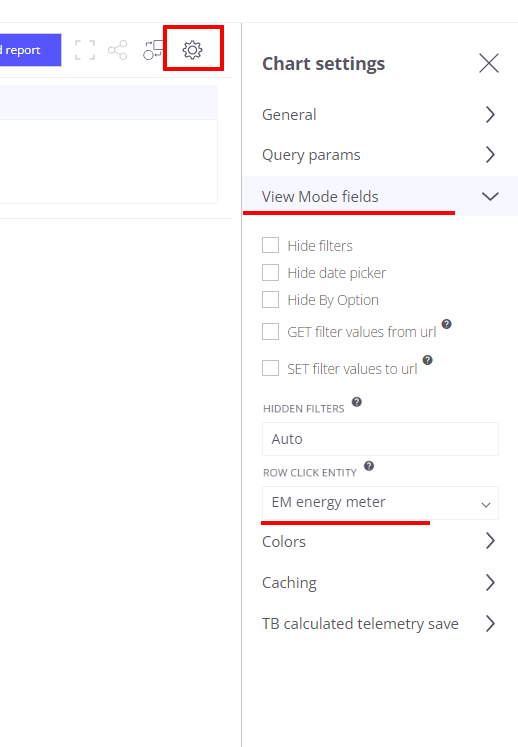Click the Hidden Filters Auto input field
The height and width of the screenshot is (747, 518).
380,439
